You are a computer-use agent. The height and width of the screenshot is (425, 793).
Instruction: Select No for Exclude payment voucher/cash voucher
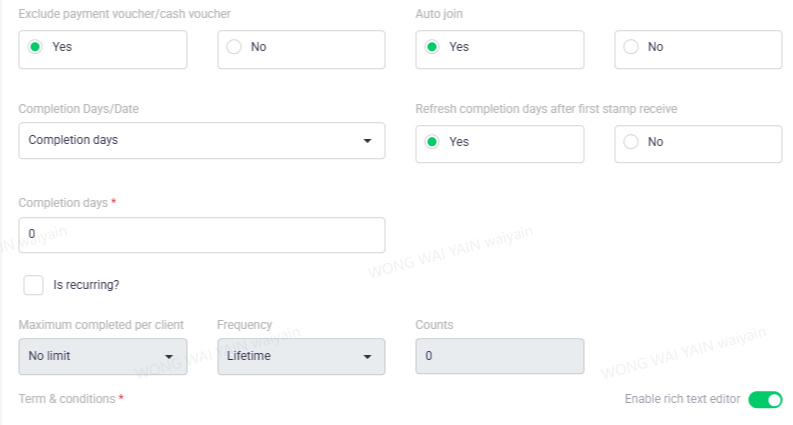pos(235,47)
